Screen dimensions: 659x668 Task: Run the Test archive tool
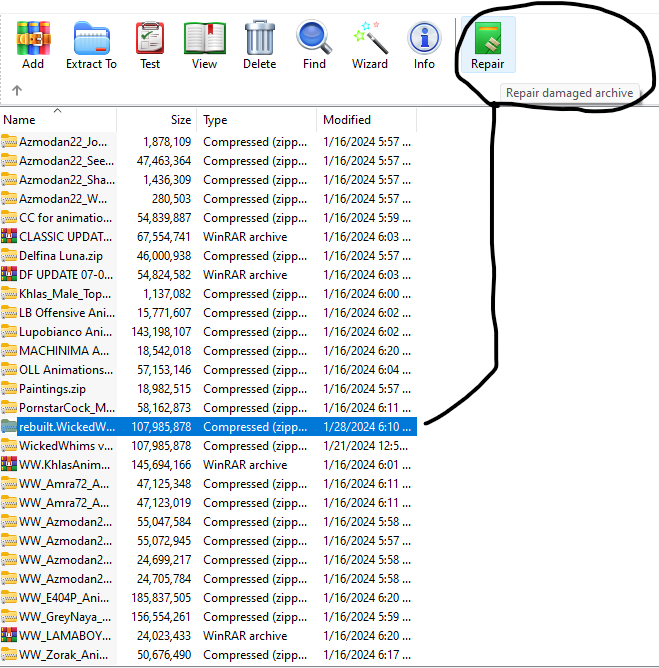pos(150,45)
